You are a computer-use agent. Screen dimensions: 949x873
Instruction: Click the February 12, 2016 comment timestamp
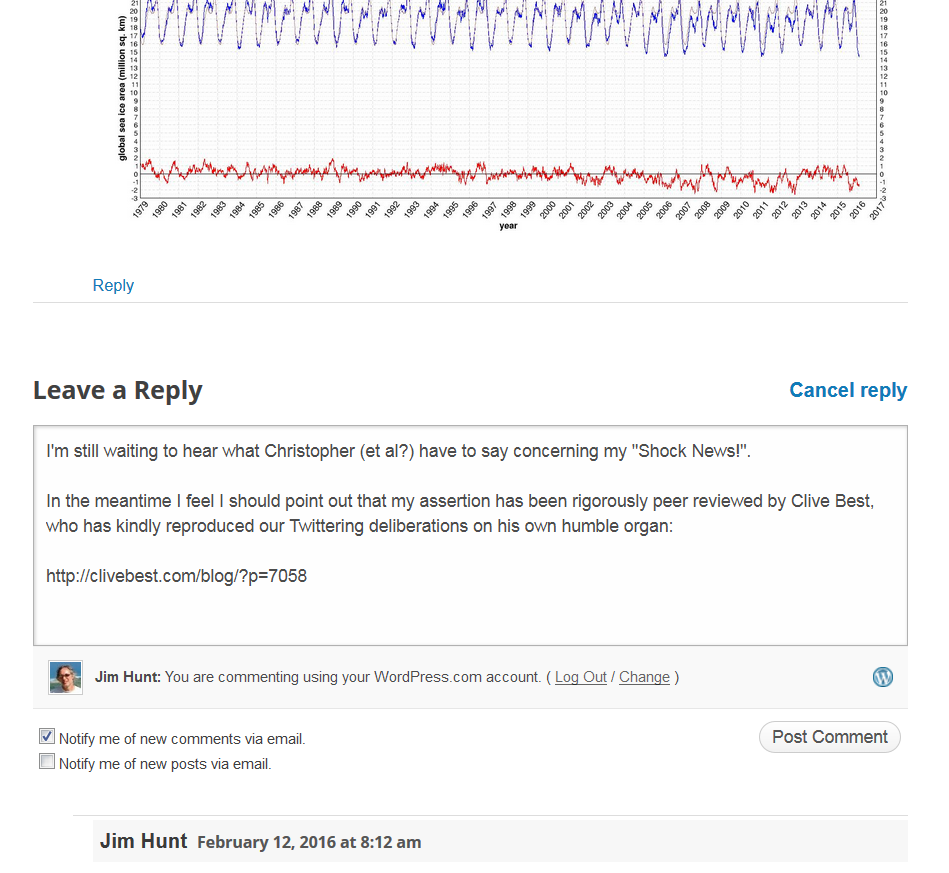coord(309,842)
